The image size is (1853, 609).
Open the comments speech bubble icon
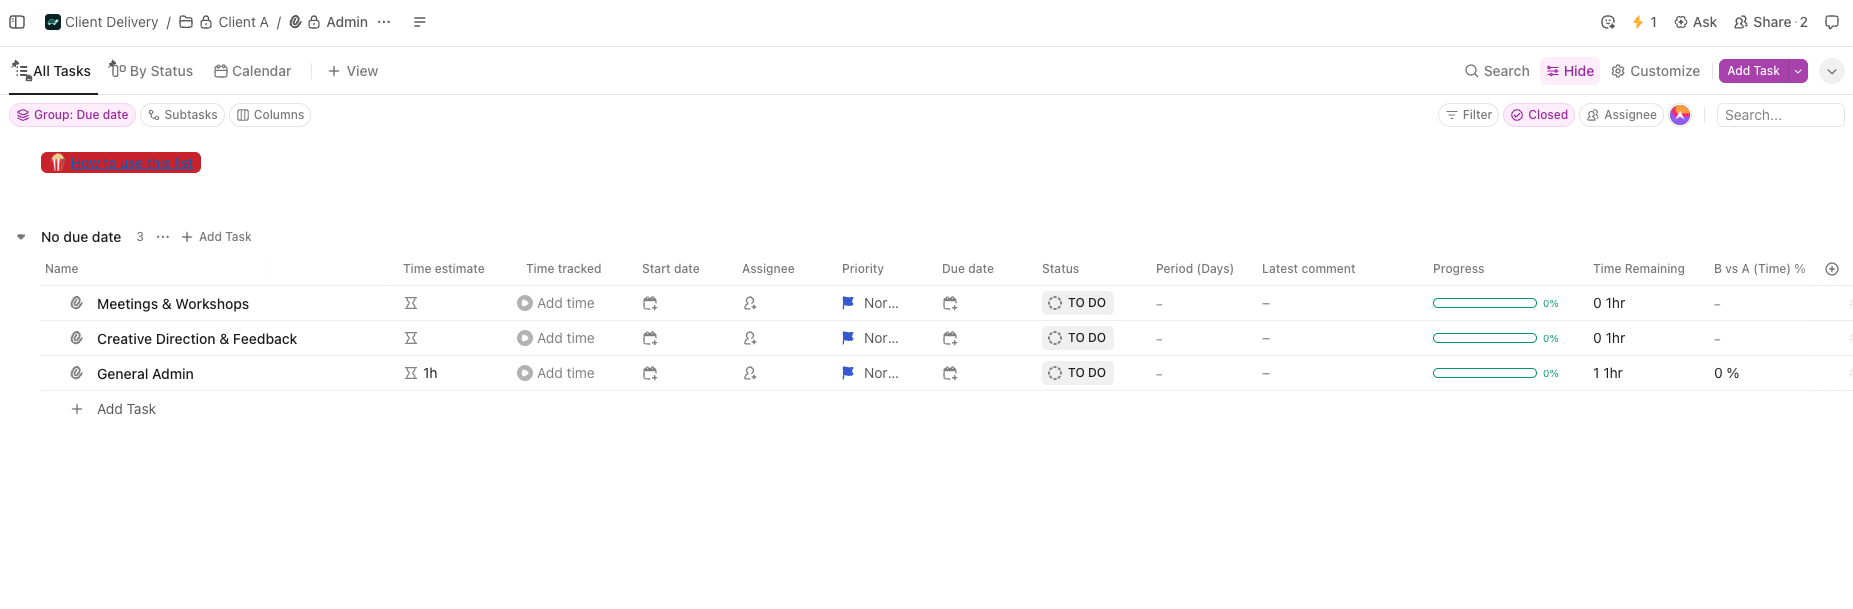coord(1831,22)
